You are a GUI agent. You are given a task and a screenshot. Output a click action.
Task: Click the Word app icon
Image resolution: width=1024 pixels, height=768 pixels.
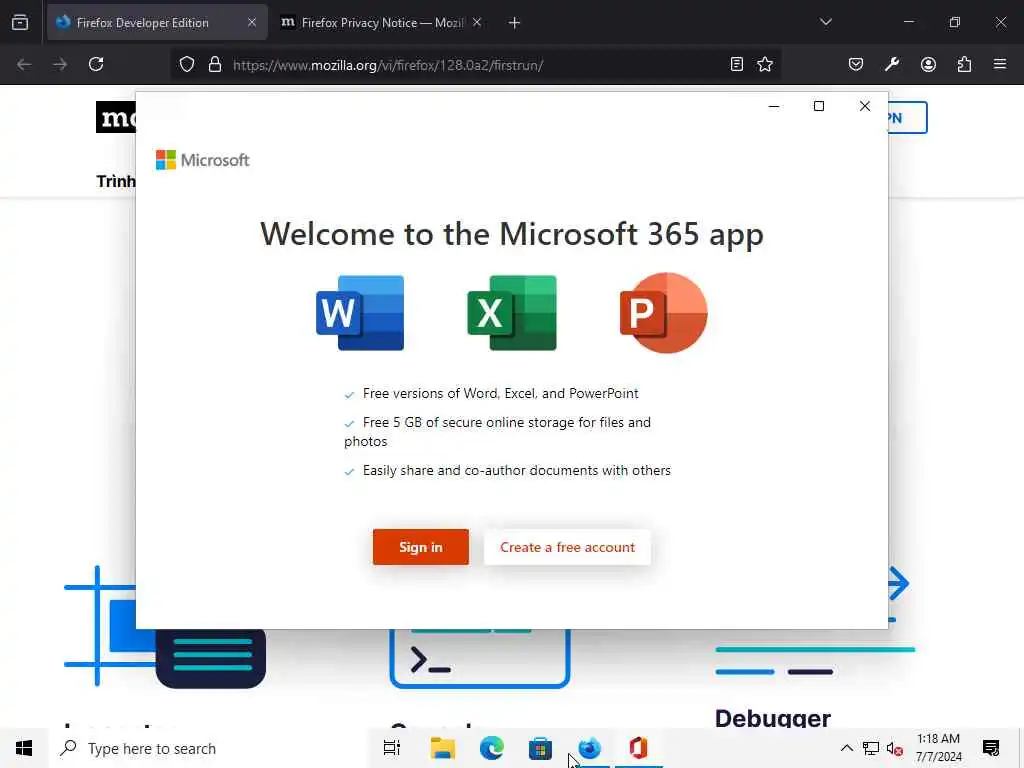[360, 313]
